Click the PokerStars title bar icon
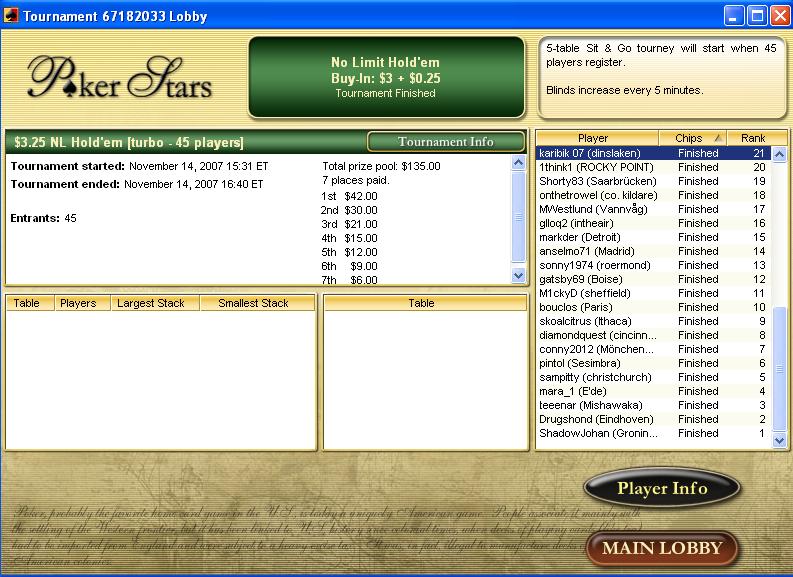793x577 pixels. click(11, 16)
